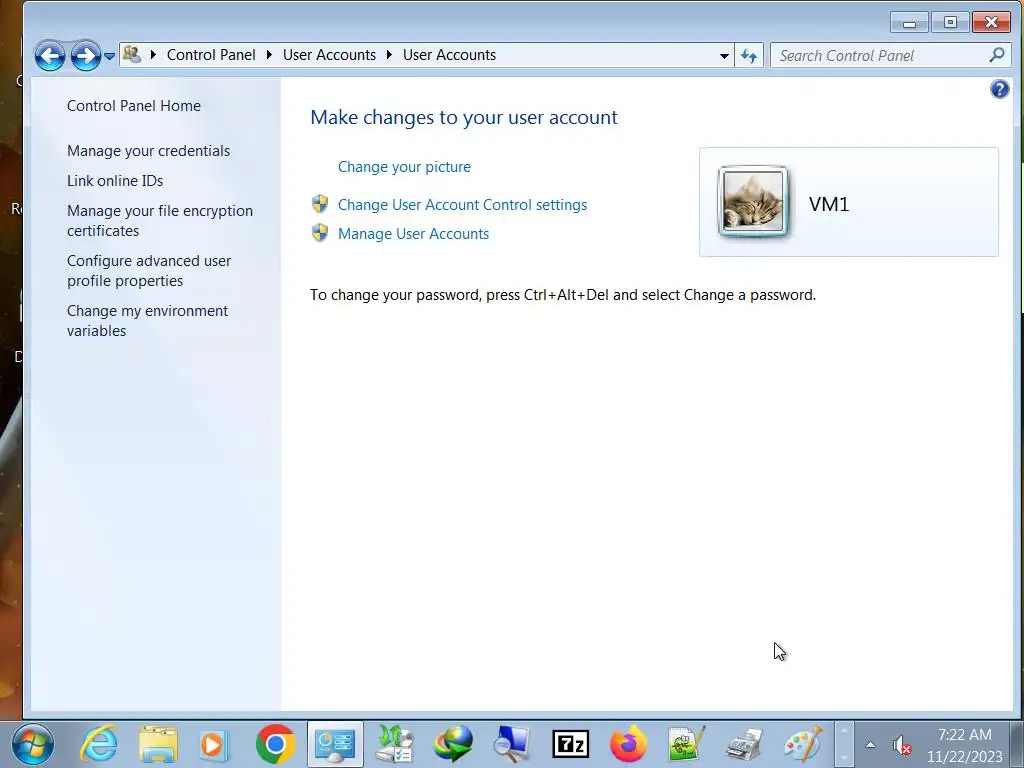
Task: Click the Refresh button beside address bar
Action: [749, 56]
